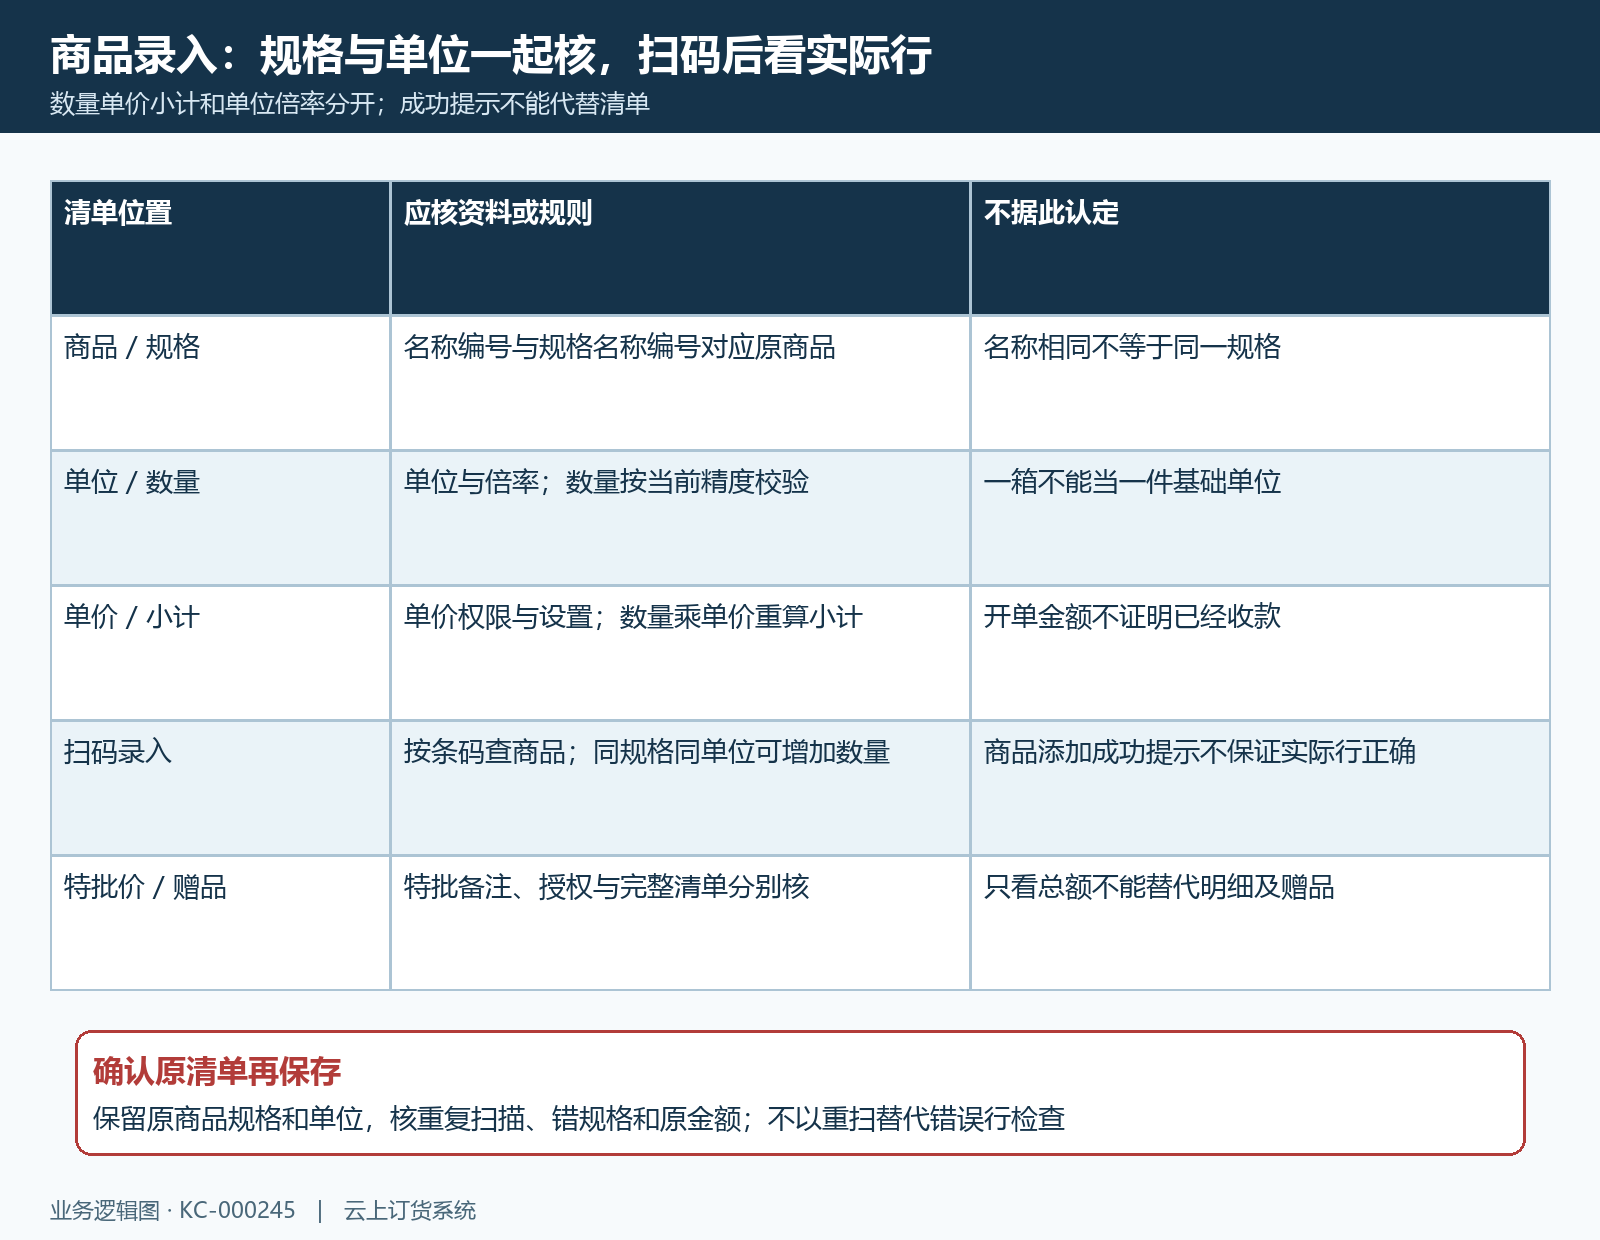1600x1240 pixels.
Task: Click cell 名称相同不等于同一规格
Action: pyautogui.click(x=1260, y=383)
